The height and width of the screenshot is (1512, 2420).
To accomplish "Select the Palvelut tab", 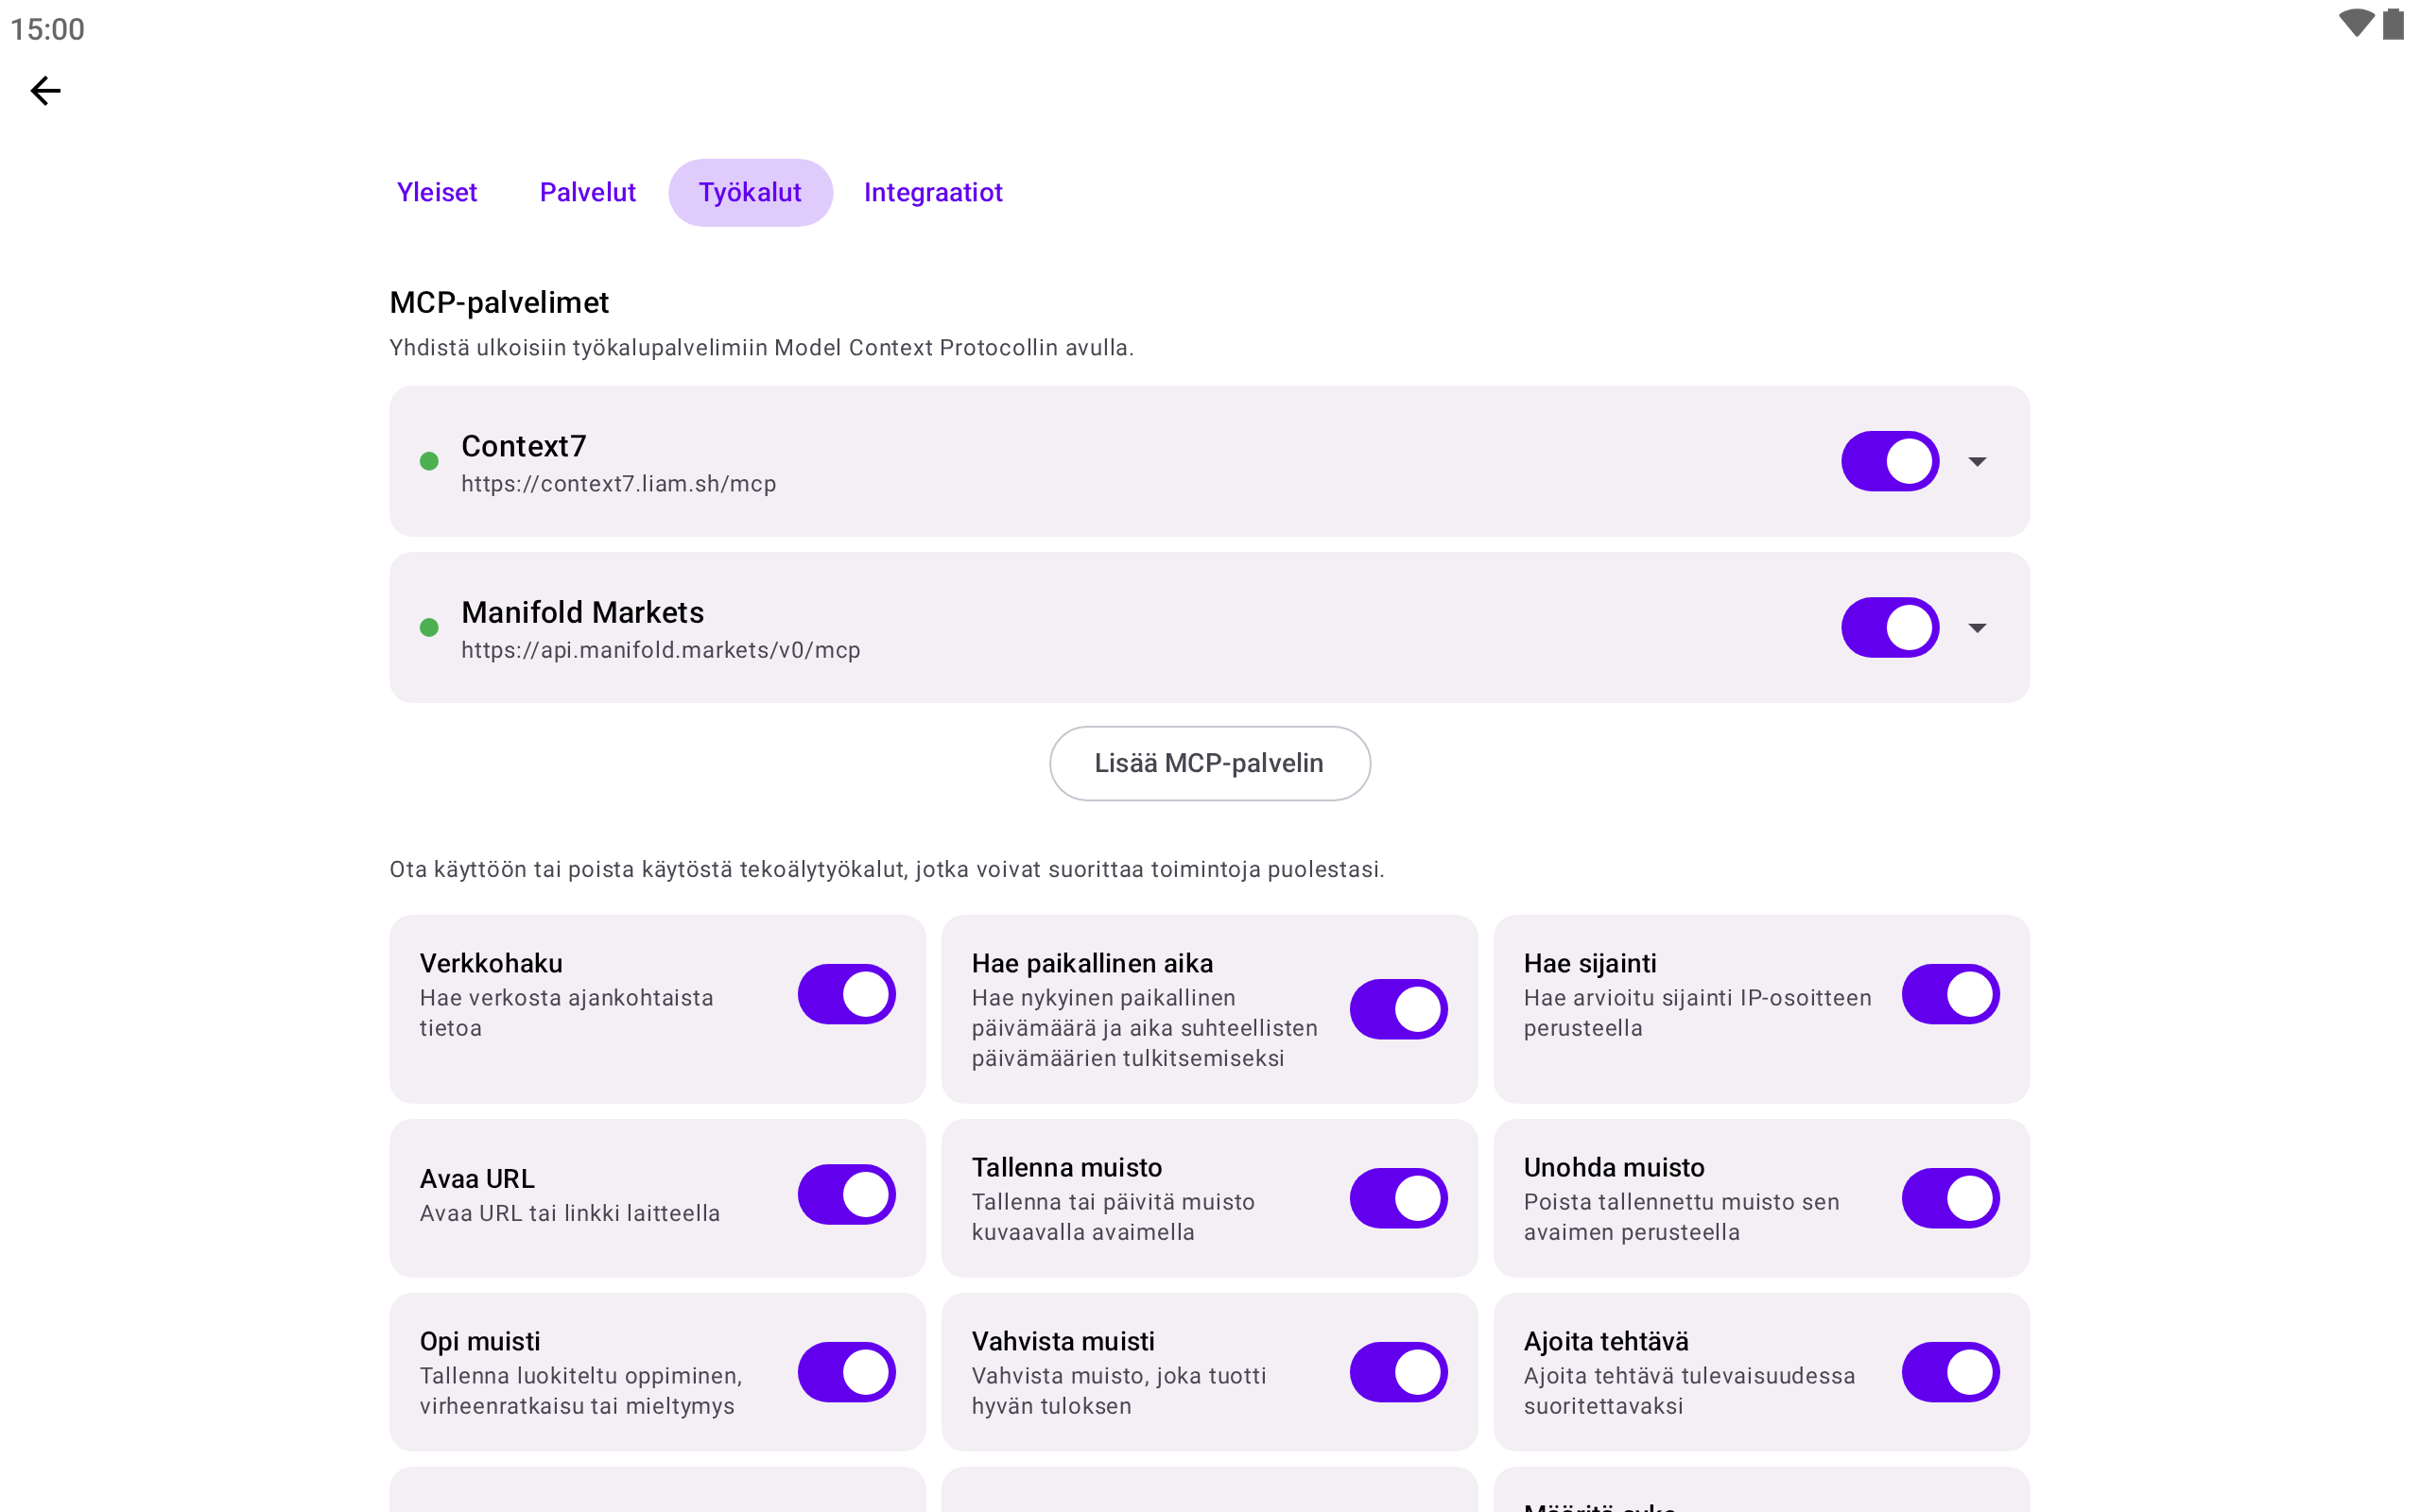I will coord(587,192).
